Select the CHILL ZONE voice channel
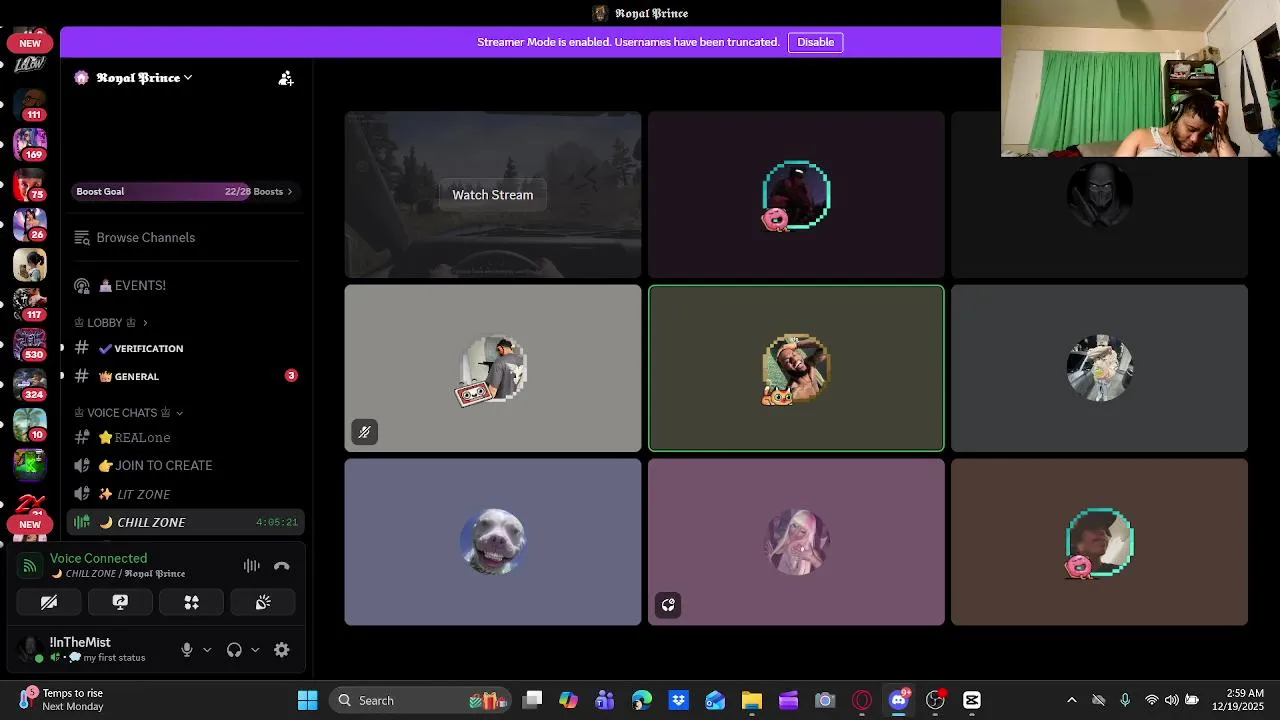 (x=186, y=522)
